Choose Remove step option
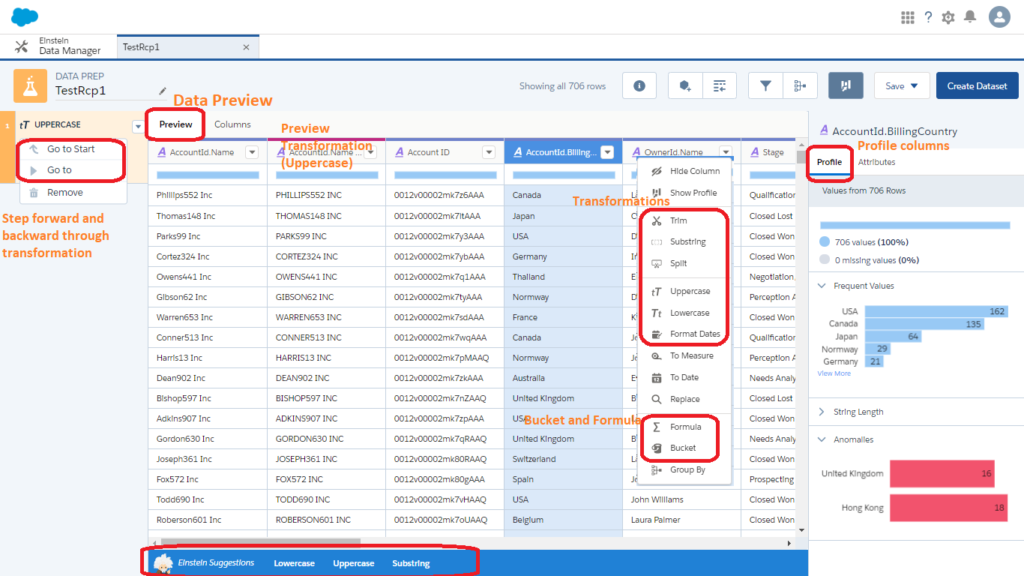This screenshot has width=1024, height=576. (65, 193)
